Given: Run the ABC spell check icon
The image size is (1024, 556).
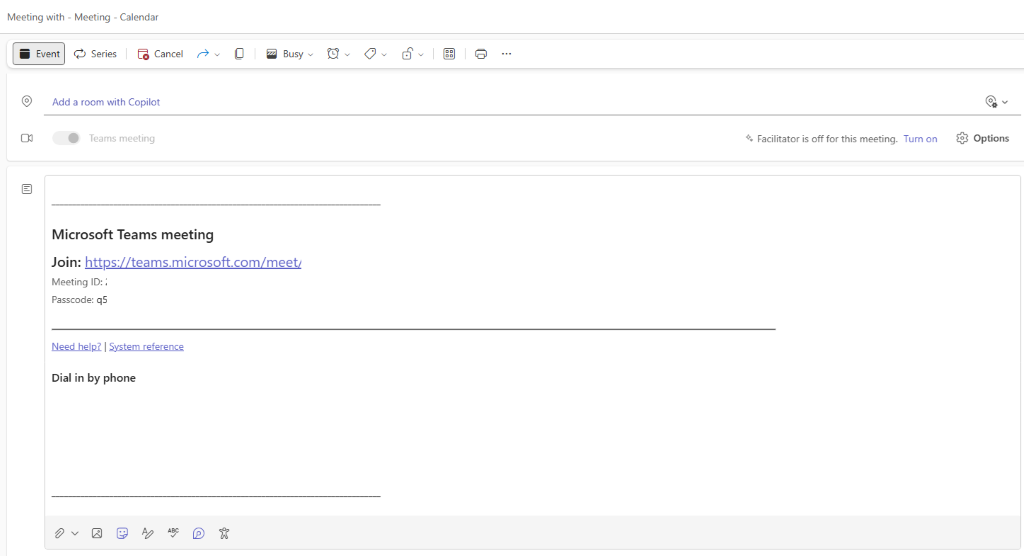Looking at the screenshot, I should (x=173, y=532).
